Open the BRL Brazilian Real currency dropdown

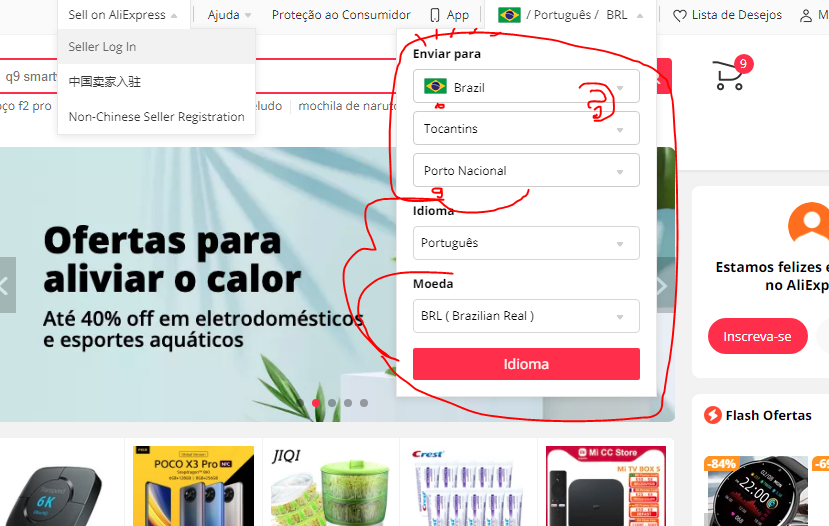[x=526, y=316]
